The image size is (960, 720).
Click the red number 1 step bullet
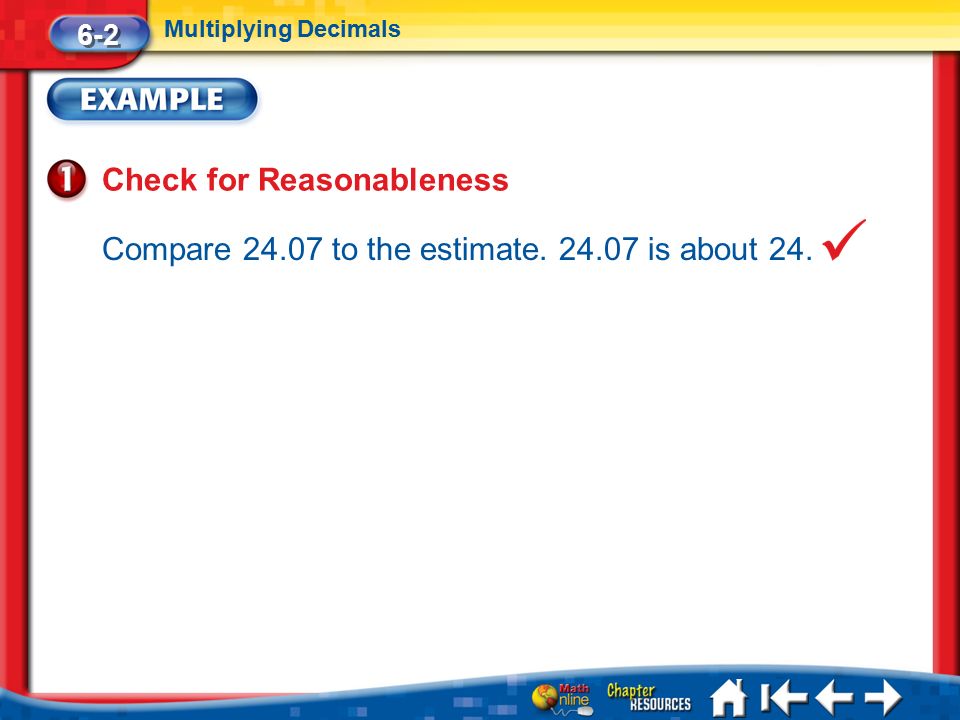(66, 179)
